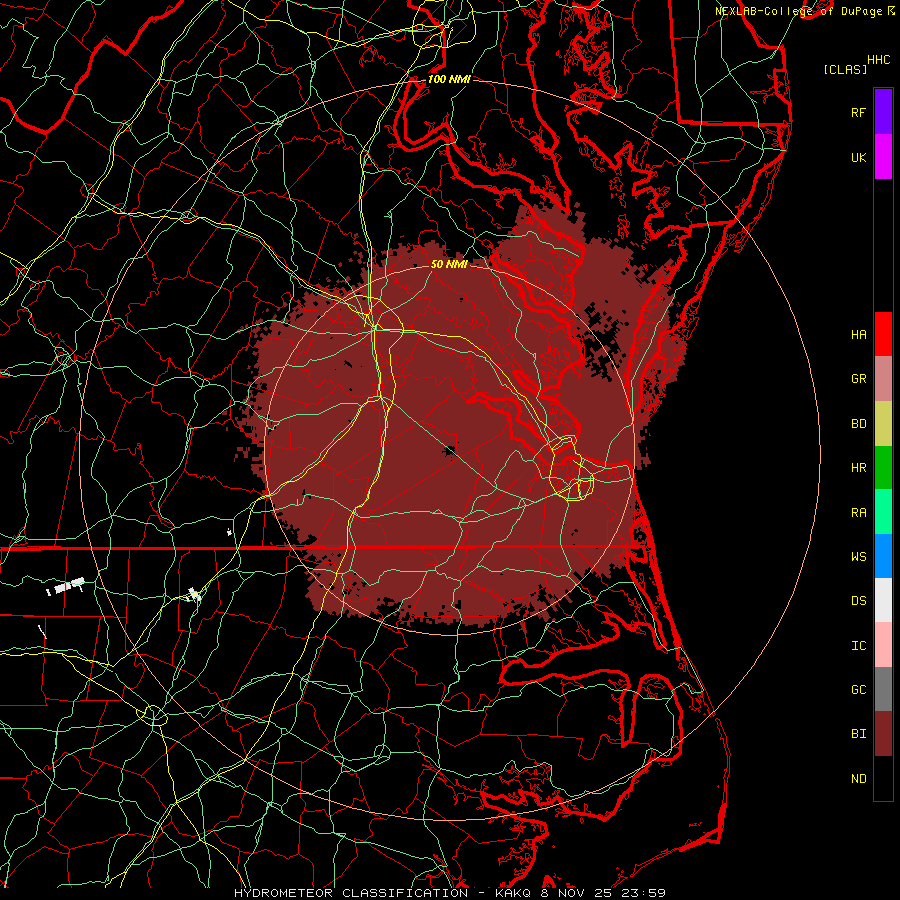This screenshot has height=900, width=900.
Task: Click the 50 NMI range ring label
Action: tap(449, 264)
